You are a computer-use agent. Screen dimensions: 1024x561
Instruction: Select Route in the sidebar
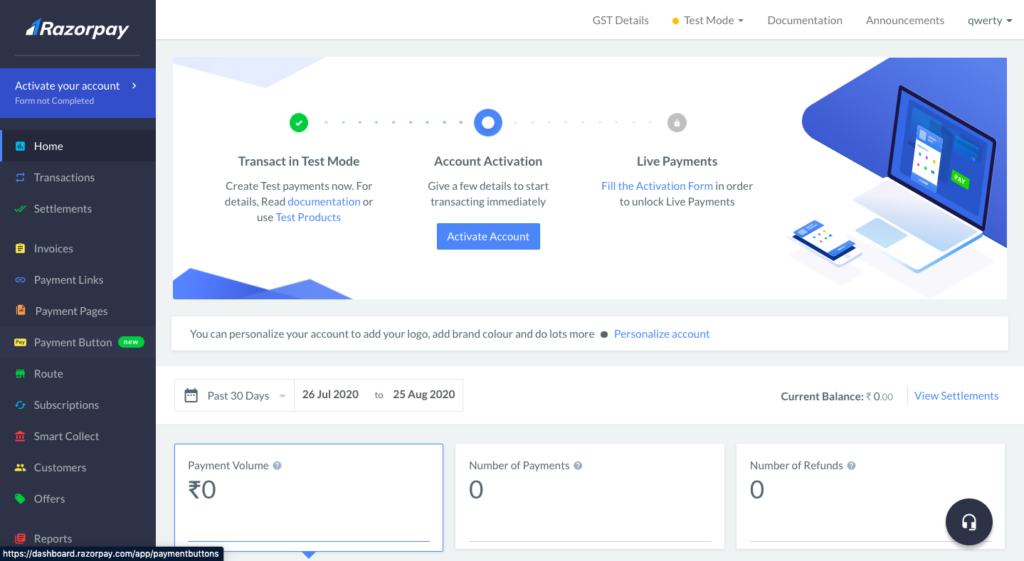coord(78,374)
